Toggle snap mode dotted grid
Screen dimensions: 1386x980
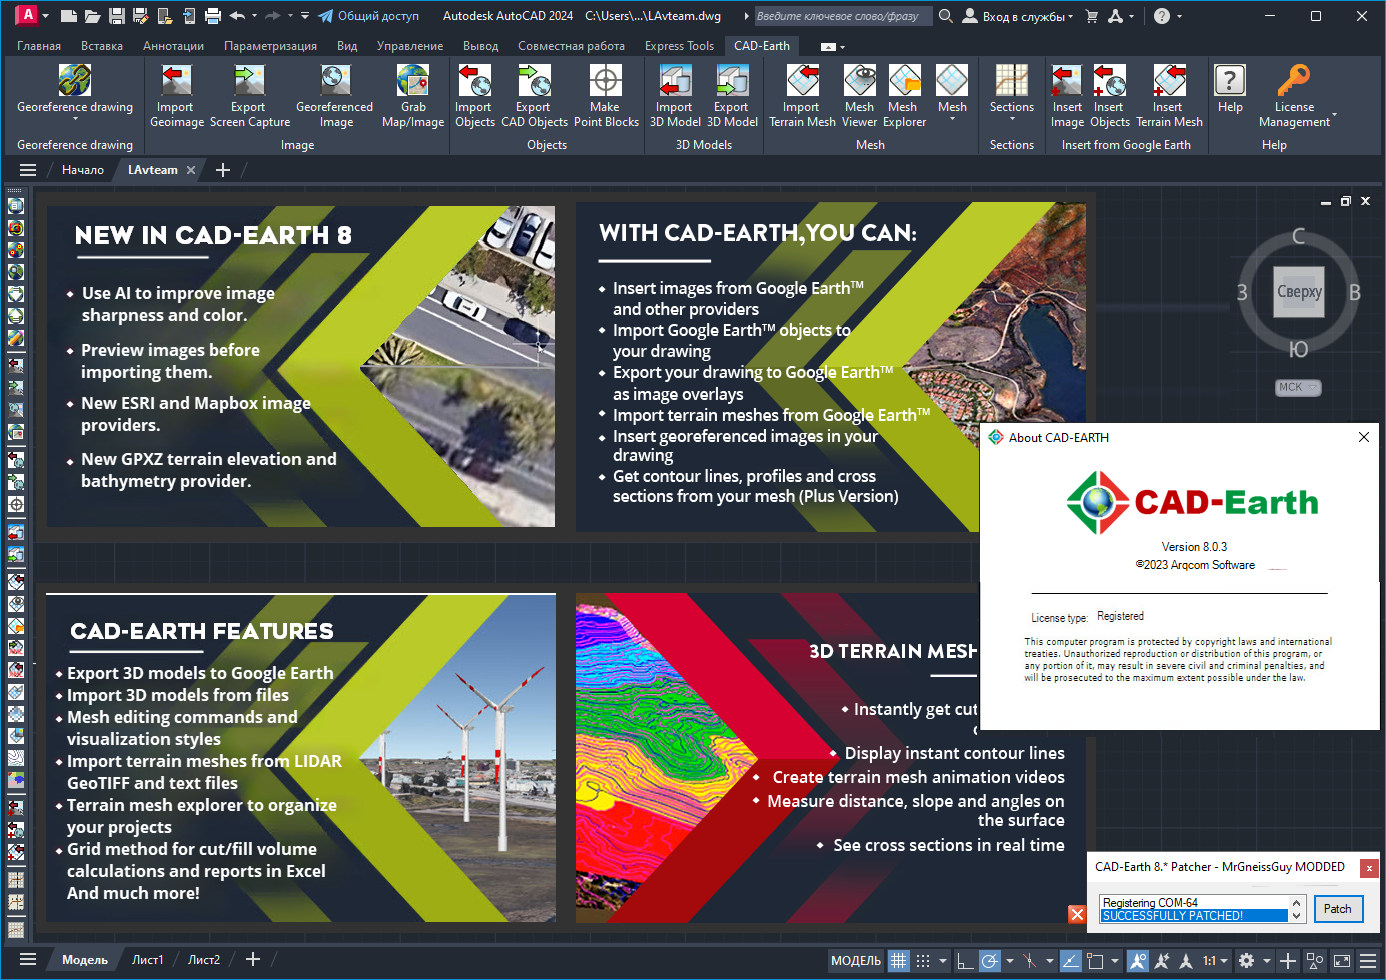click(923, 960)
